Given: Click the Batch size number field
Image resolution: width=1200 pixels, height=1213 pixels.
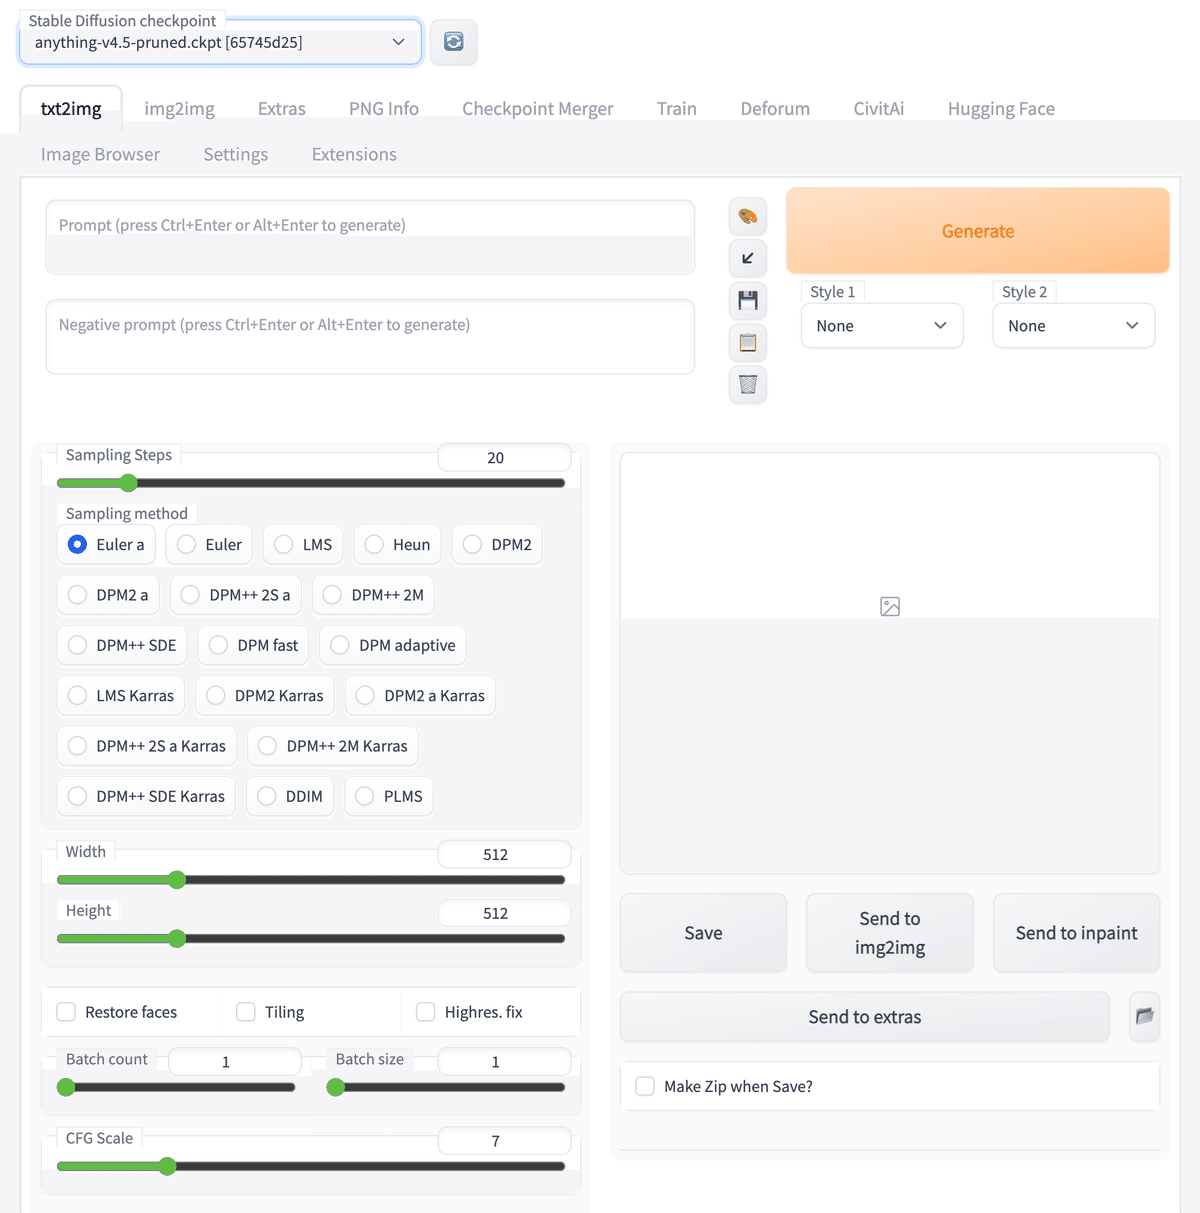Looking at the screenshot, I should 504,1062.
